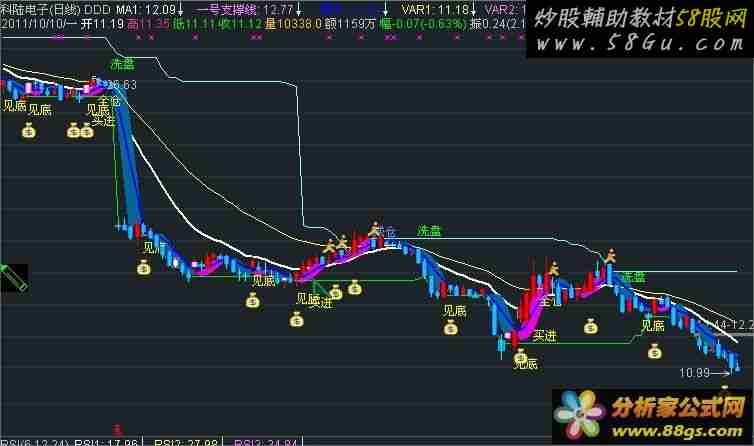Click the close price 收11.12
The image size is (754, 446).
coord(239,24)
